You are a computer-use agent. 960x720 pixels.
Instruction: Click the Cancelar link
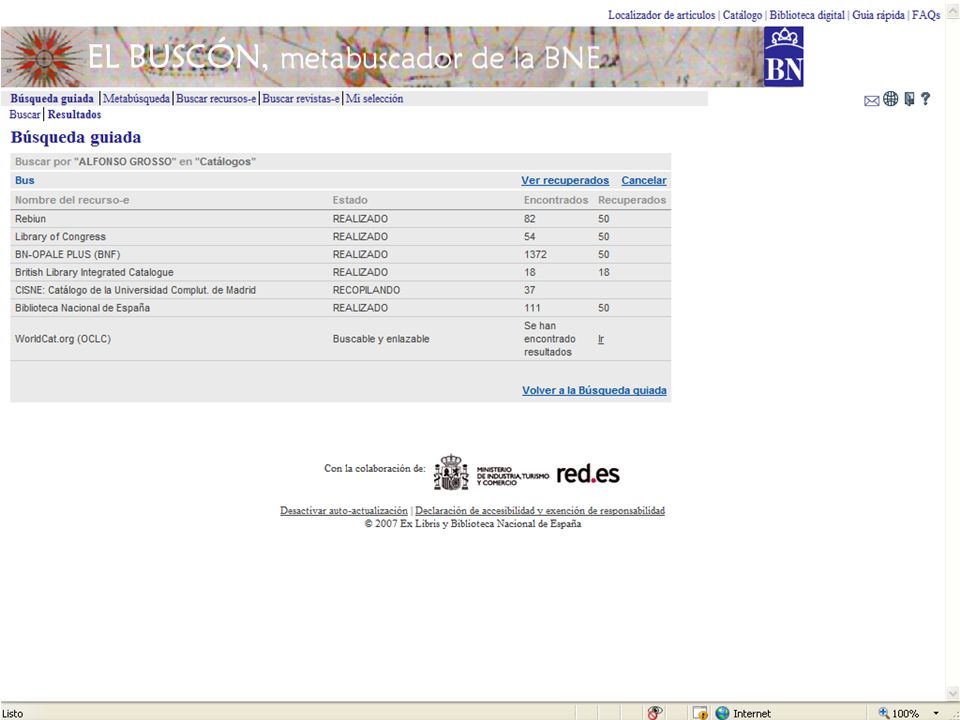[x=643, y=181]
